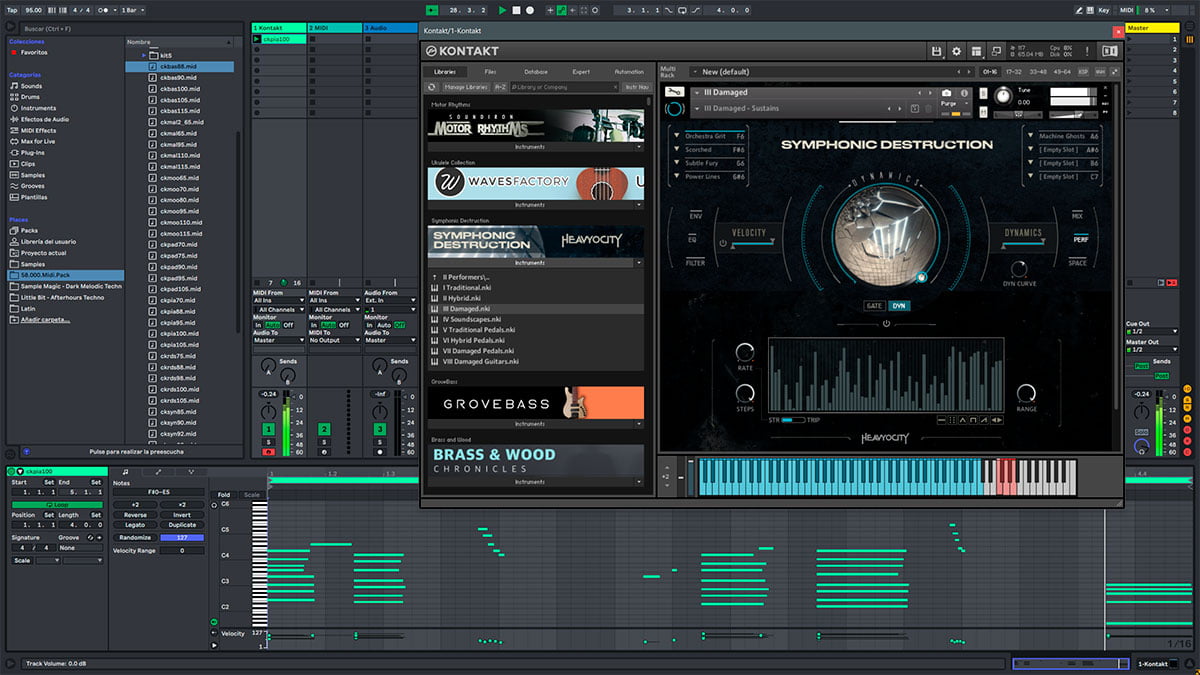The width and height of the screenshot is (1200, 675).
Task: Open the notes tab icon in clip view
Action: [x=125, y=471]
